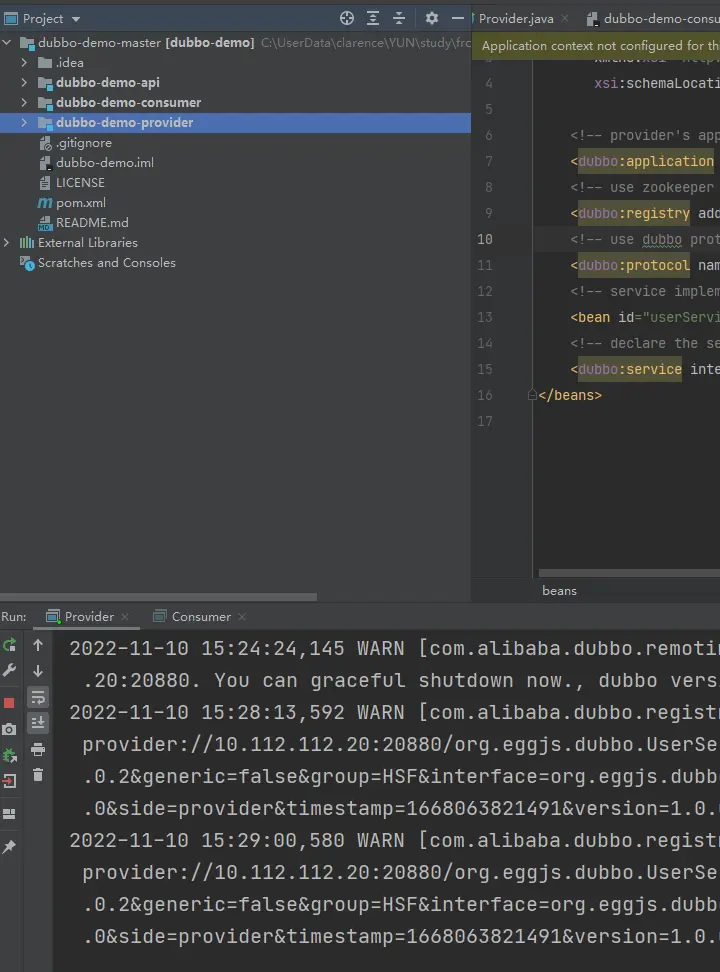The width and height of the screenshot is (720, 972).
Task: Click Expand All in Project toolbar
Action: 373,18
